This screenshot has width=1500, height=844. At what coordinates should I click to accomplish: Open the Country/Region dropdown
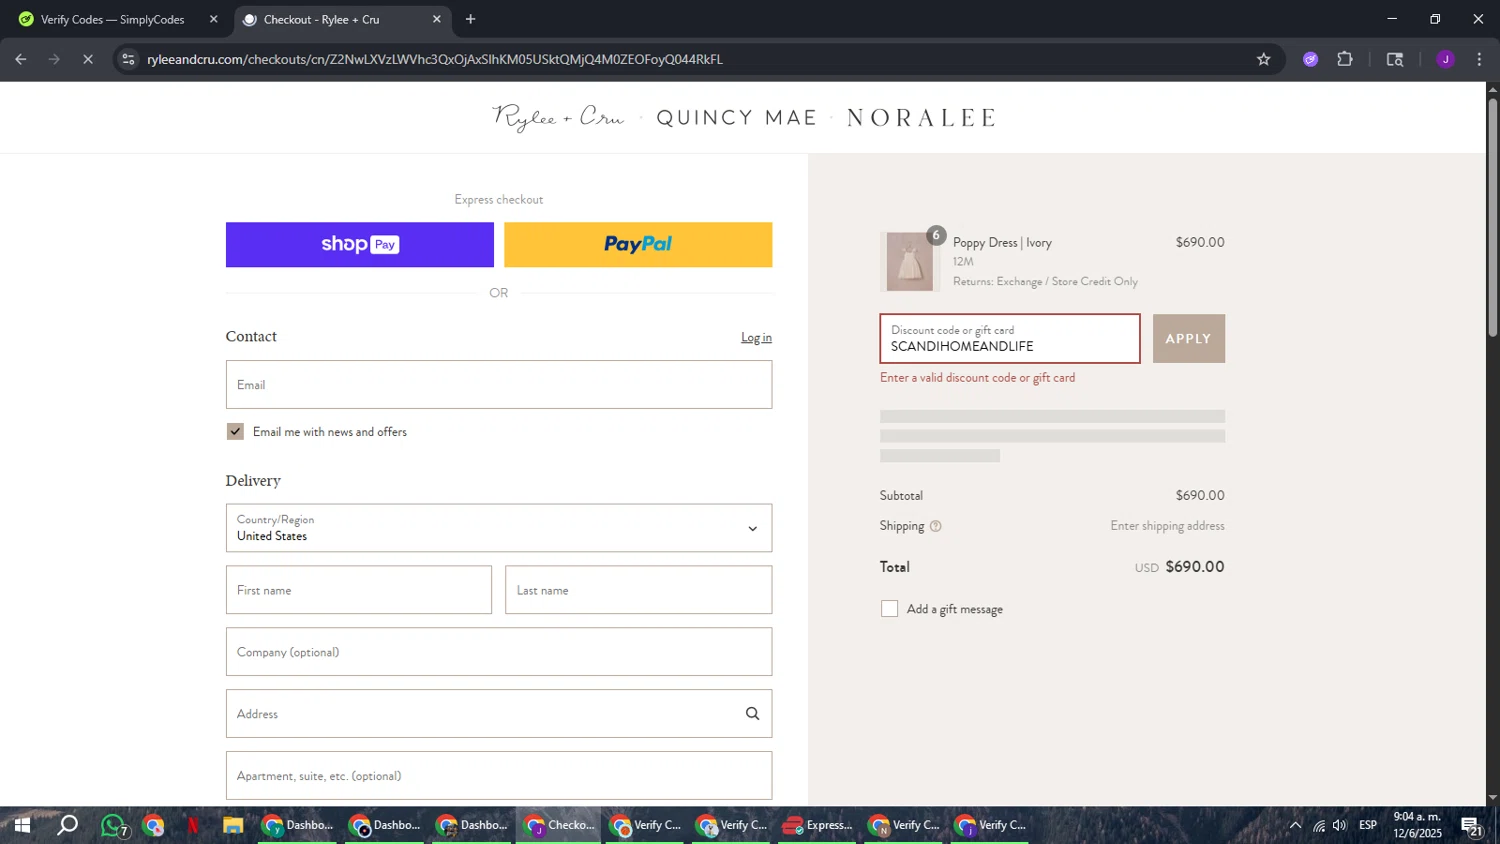[499, 528]
